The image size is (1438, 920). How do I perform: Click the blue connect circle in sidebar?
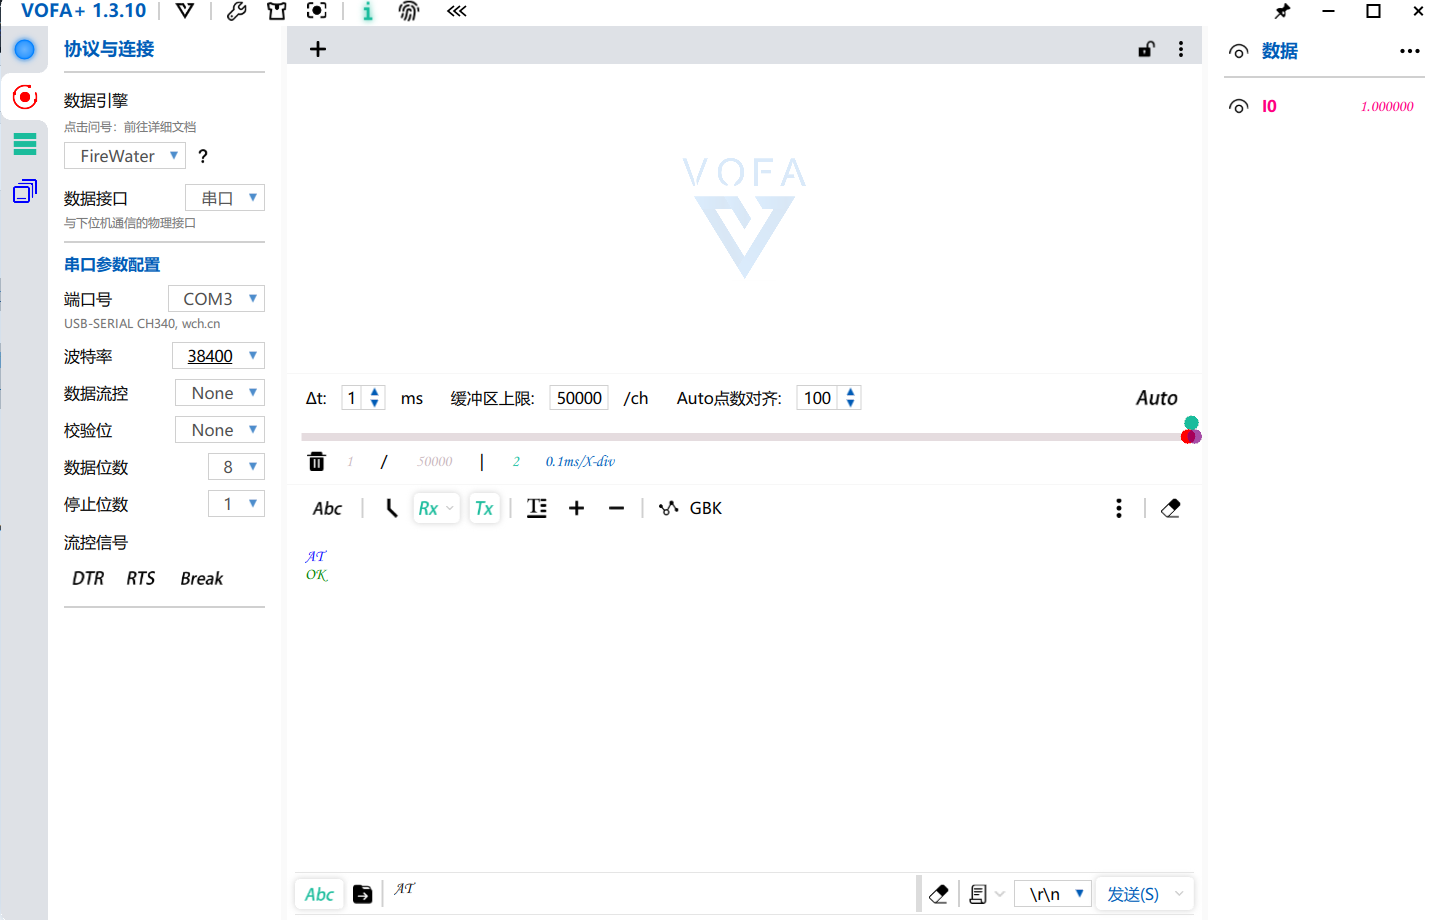pos(25,49)
